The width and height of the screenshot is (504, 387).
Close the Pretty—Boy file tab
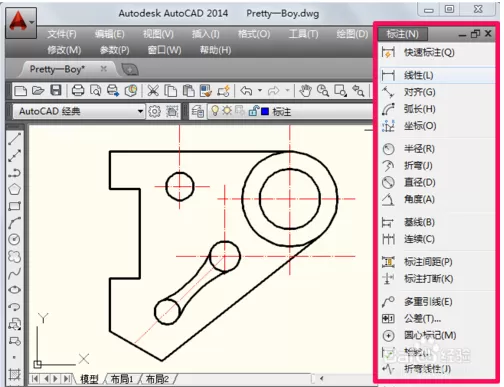click(x=104, y=69)
